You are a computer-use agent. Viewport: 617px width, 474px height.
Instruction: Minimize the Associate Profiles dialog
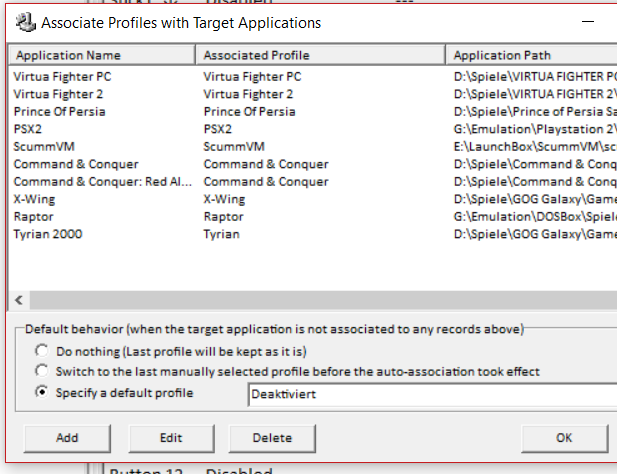point(587,22)
